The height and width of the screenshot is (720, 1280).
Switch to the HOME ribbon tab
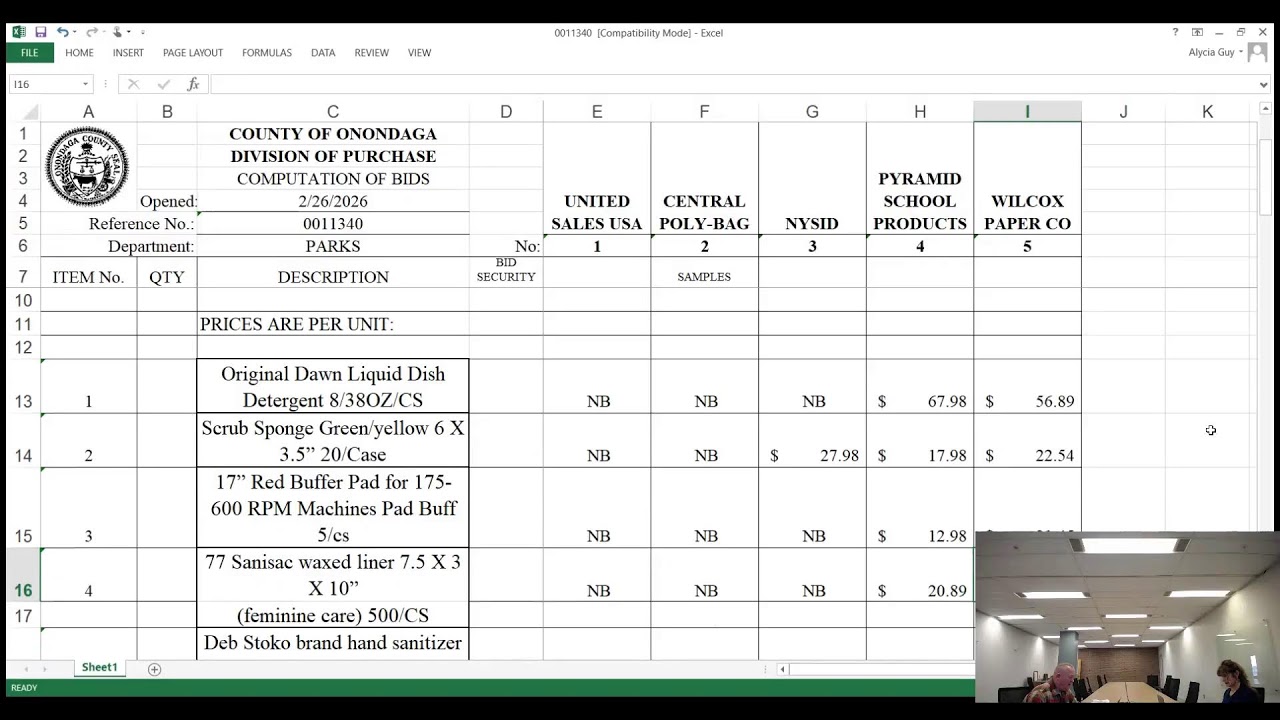79,53
